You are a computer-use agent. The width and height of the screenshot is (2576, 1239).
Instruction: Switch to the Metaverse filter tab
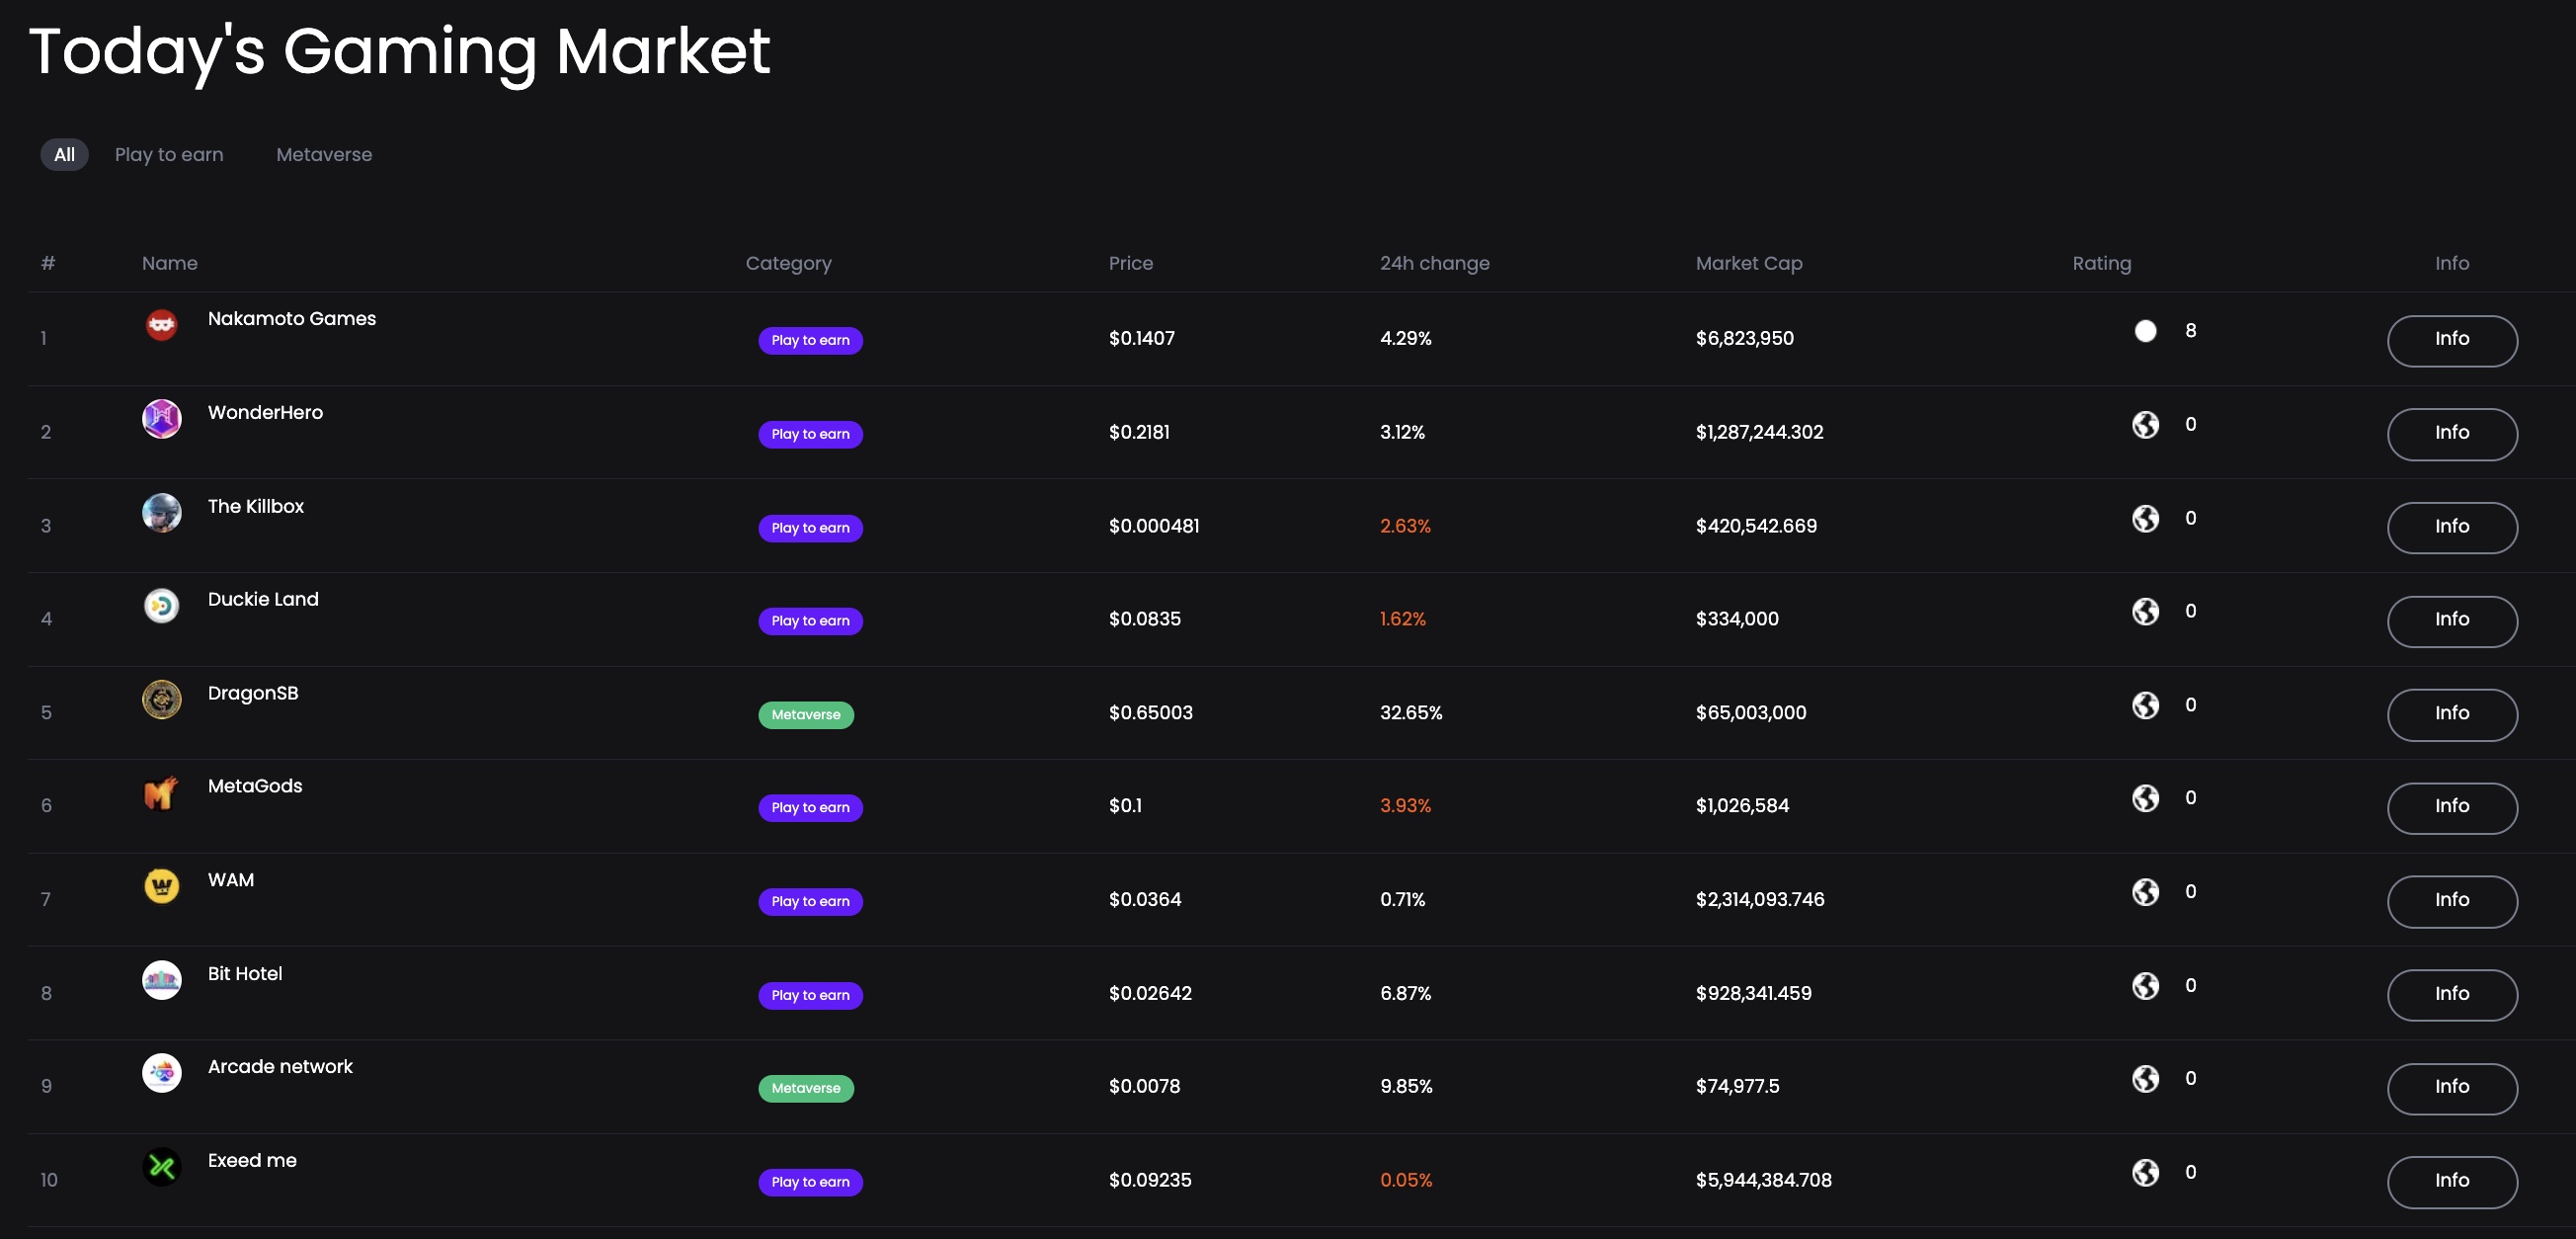pos(324,155)
